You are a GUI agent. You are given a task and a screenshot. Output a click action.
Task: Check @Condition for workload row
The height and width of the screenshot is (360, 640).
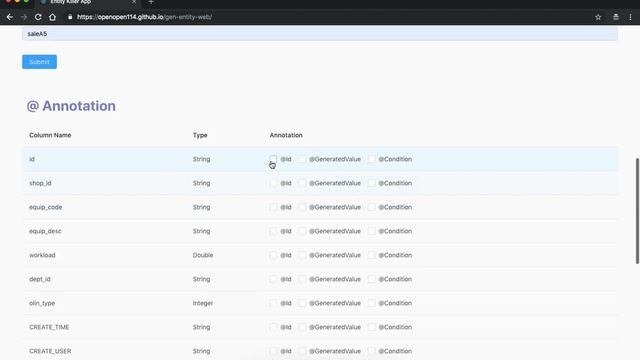(371, 255)
